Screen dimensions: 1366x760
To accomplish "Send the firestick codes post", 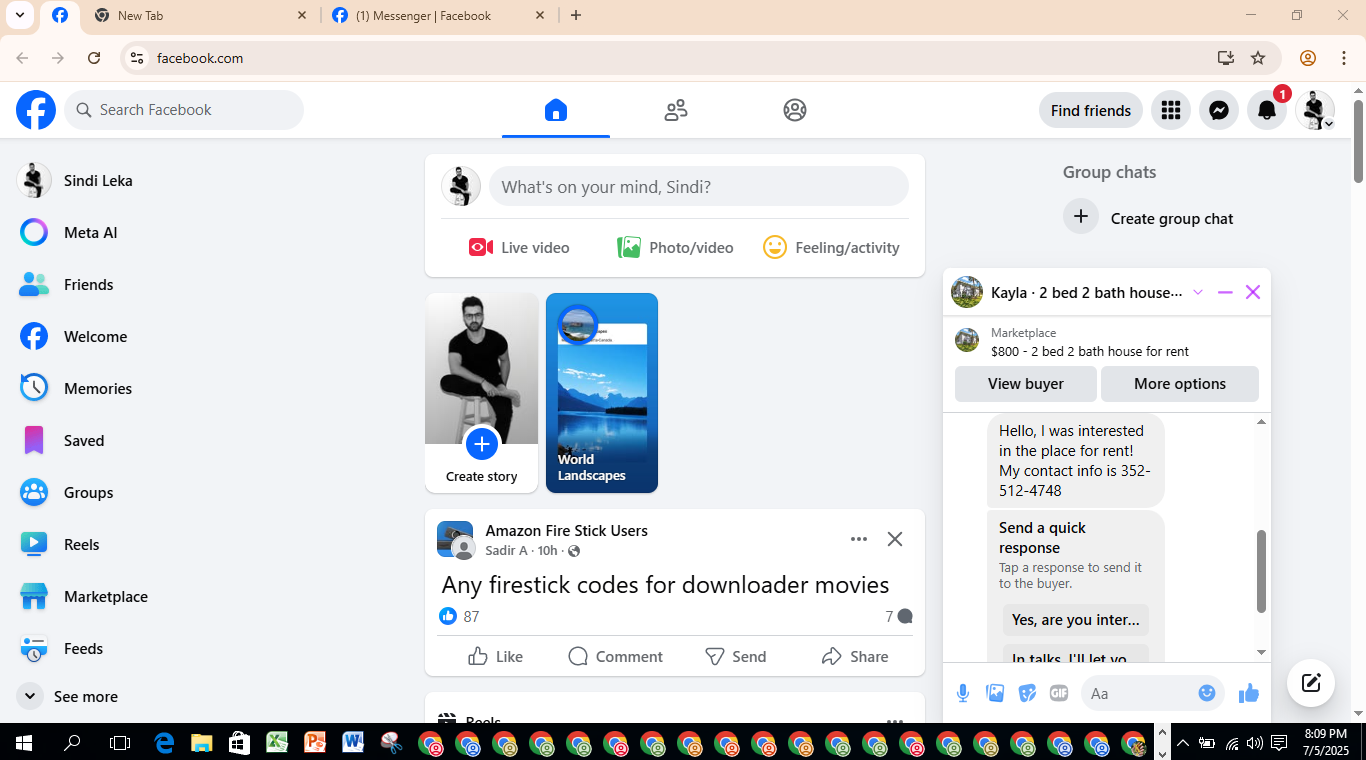I will pyautogui.click(x=736, y=657).
